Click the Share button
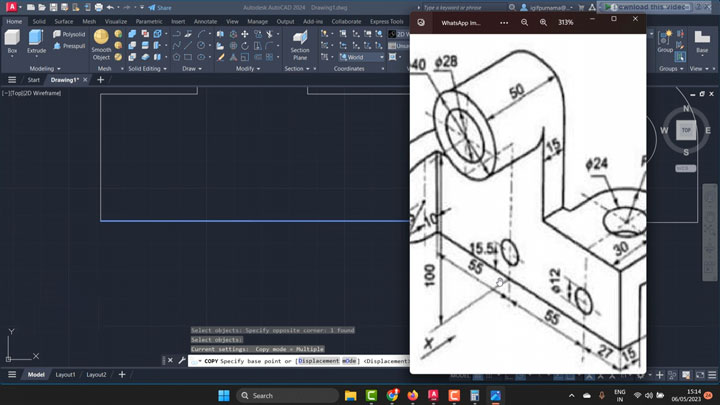Image resolution: width=720 pixels, height=405 pixels. coord(159,8)
